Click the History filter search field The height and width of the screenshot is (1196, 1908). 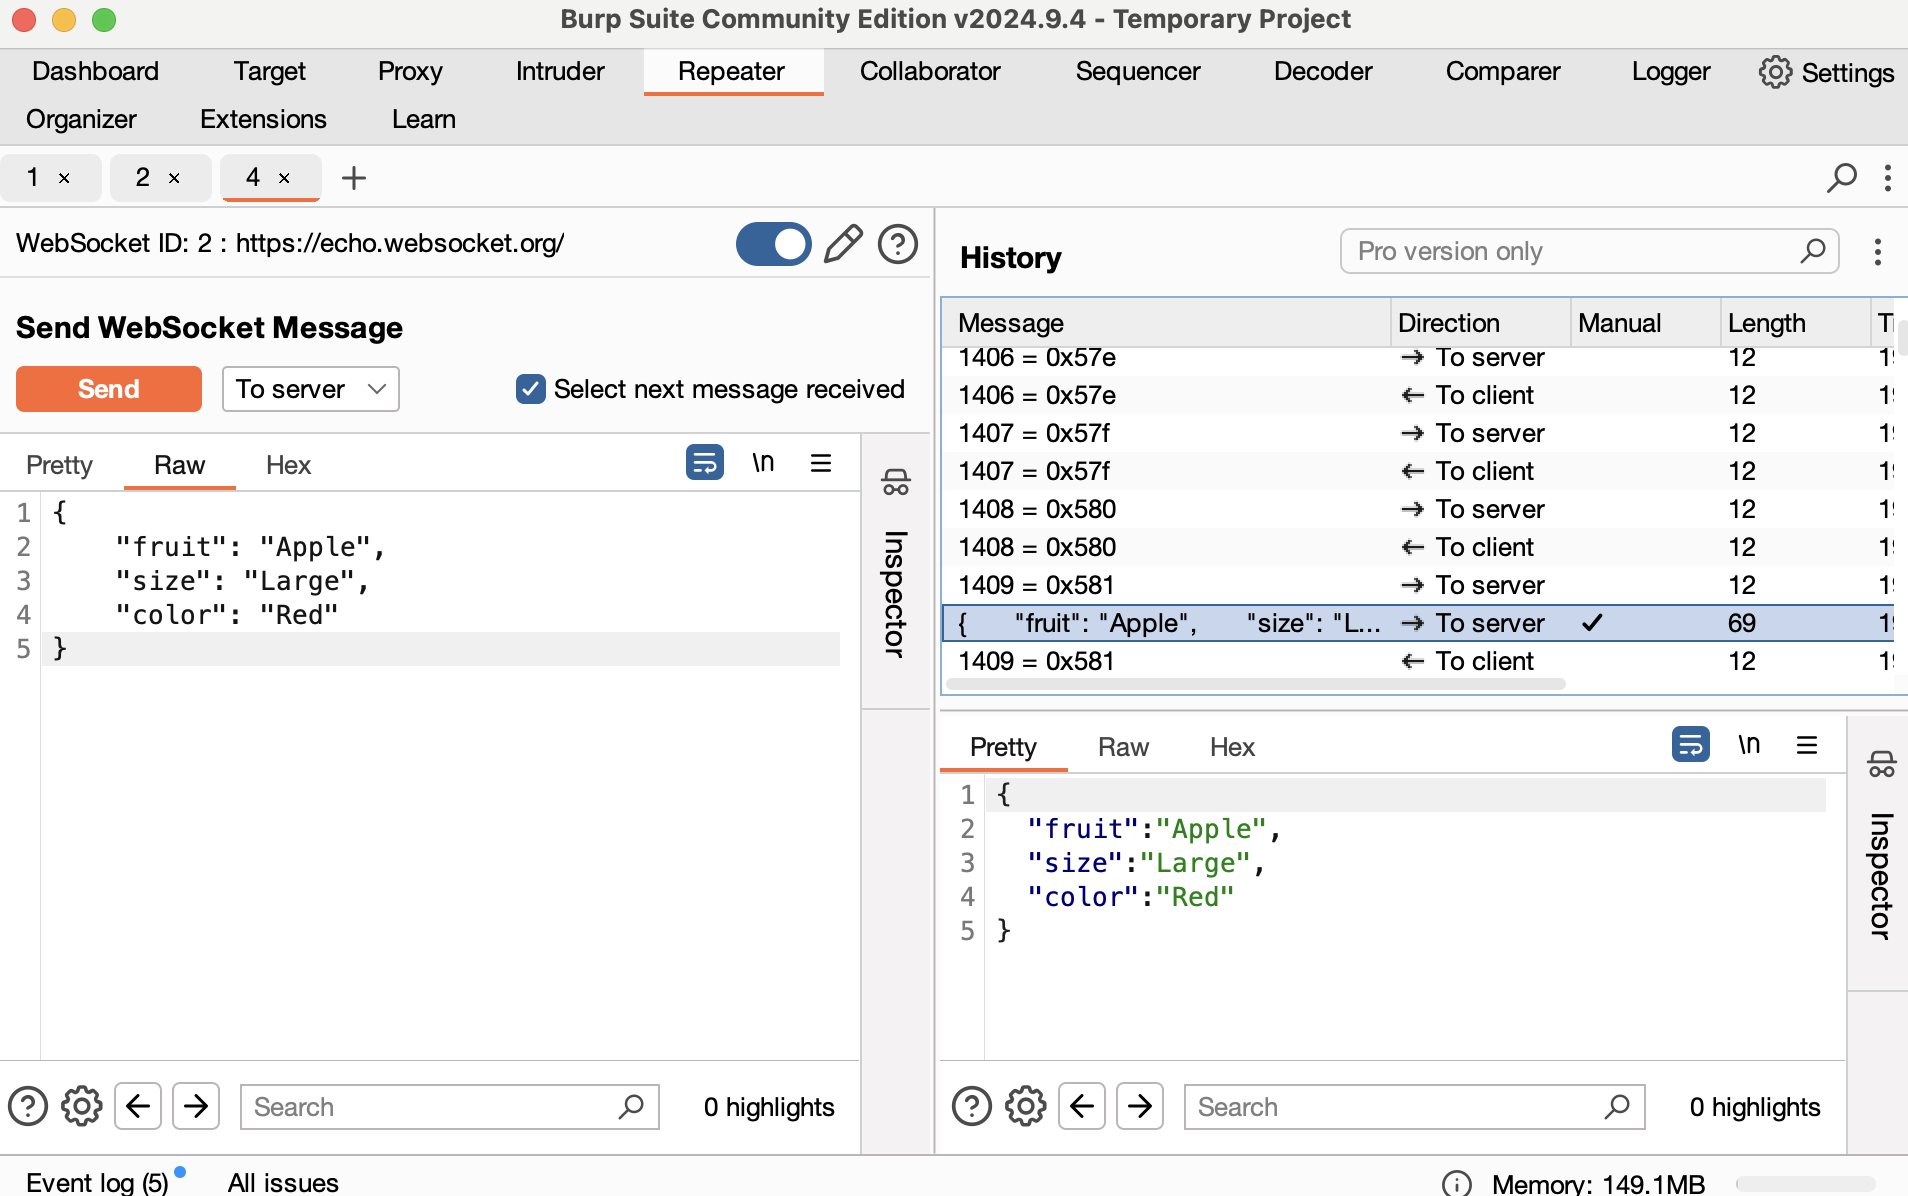pyautogui.click(x=1588, y=251)
